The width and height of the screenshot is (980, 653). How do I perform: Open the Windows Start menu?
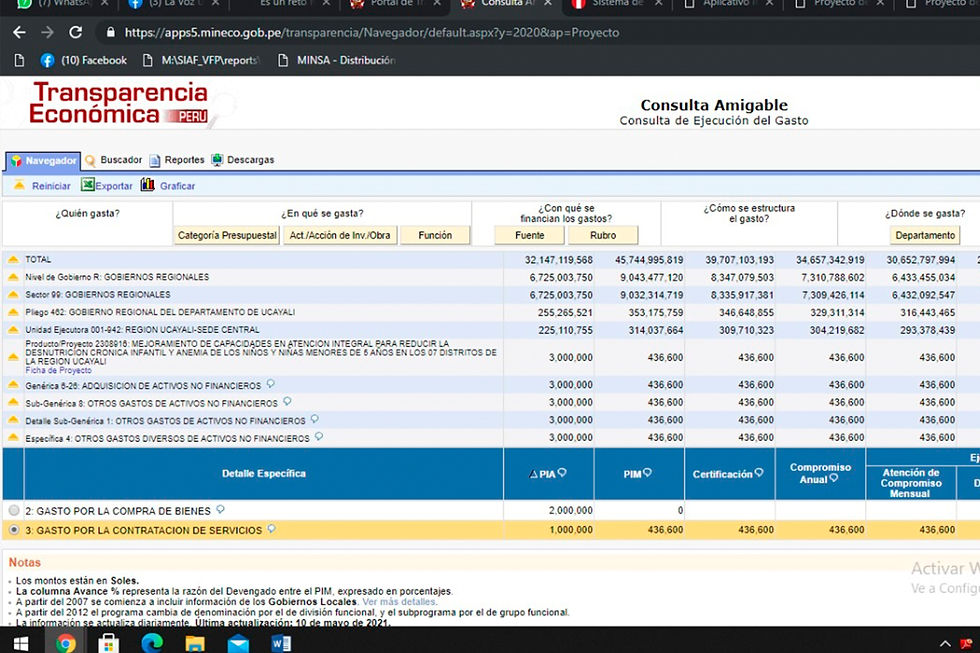tap(21, 643)
